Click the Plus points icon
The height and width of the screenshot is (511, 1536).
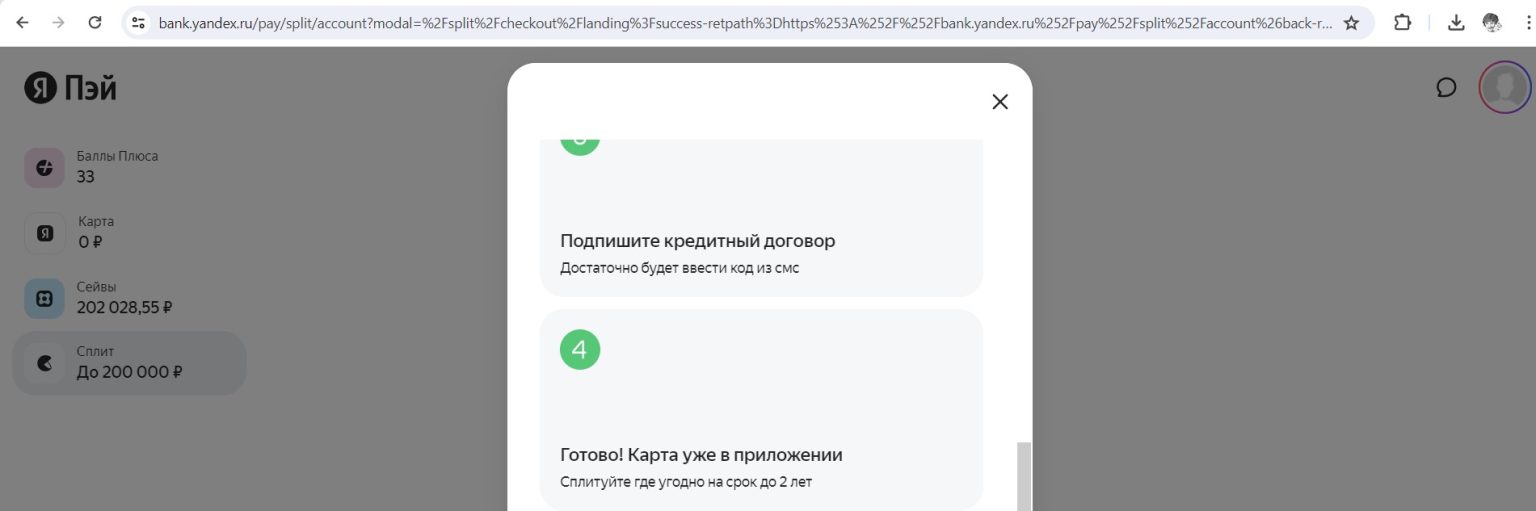44,168
